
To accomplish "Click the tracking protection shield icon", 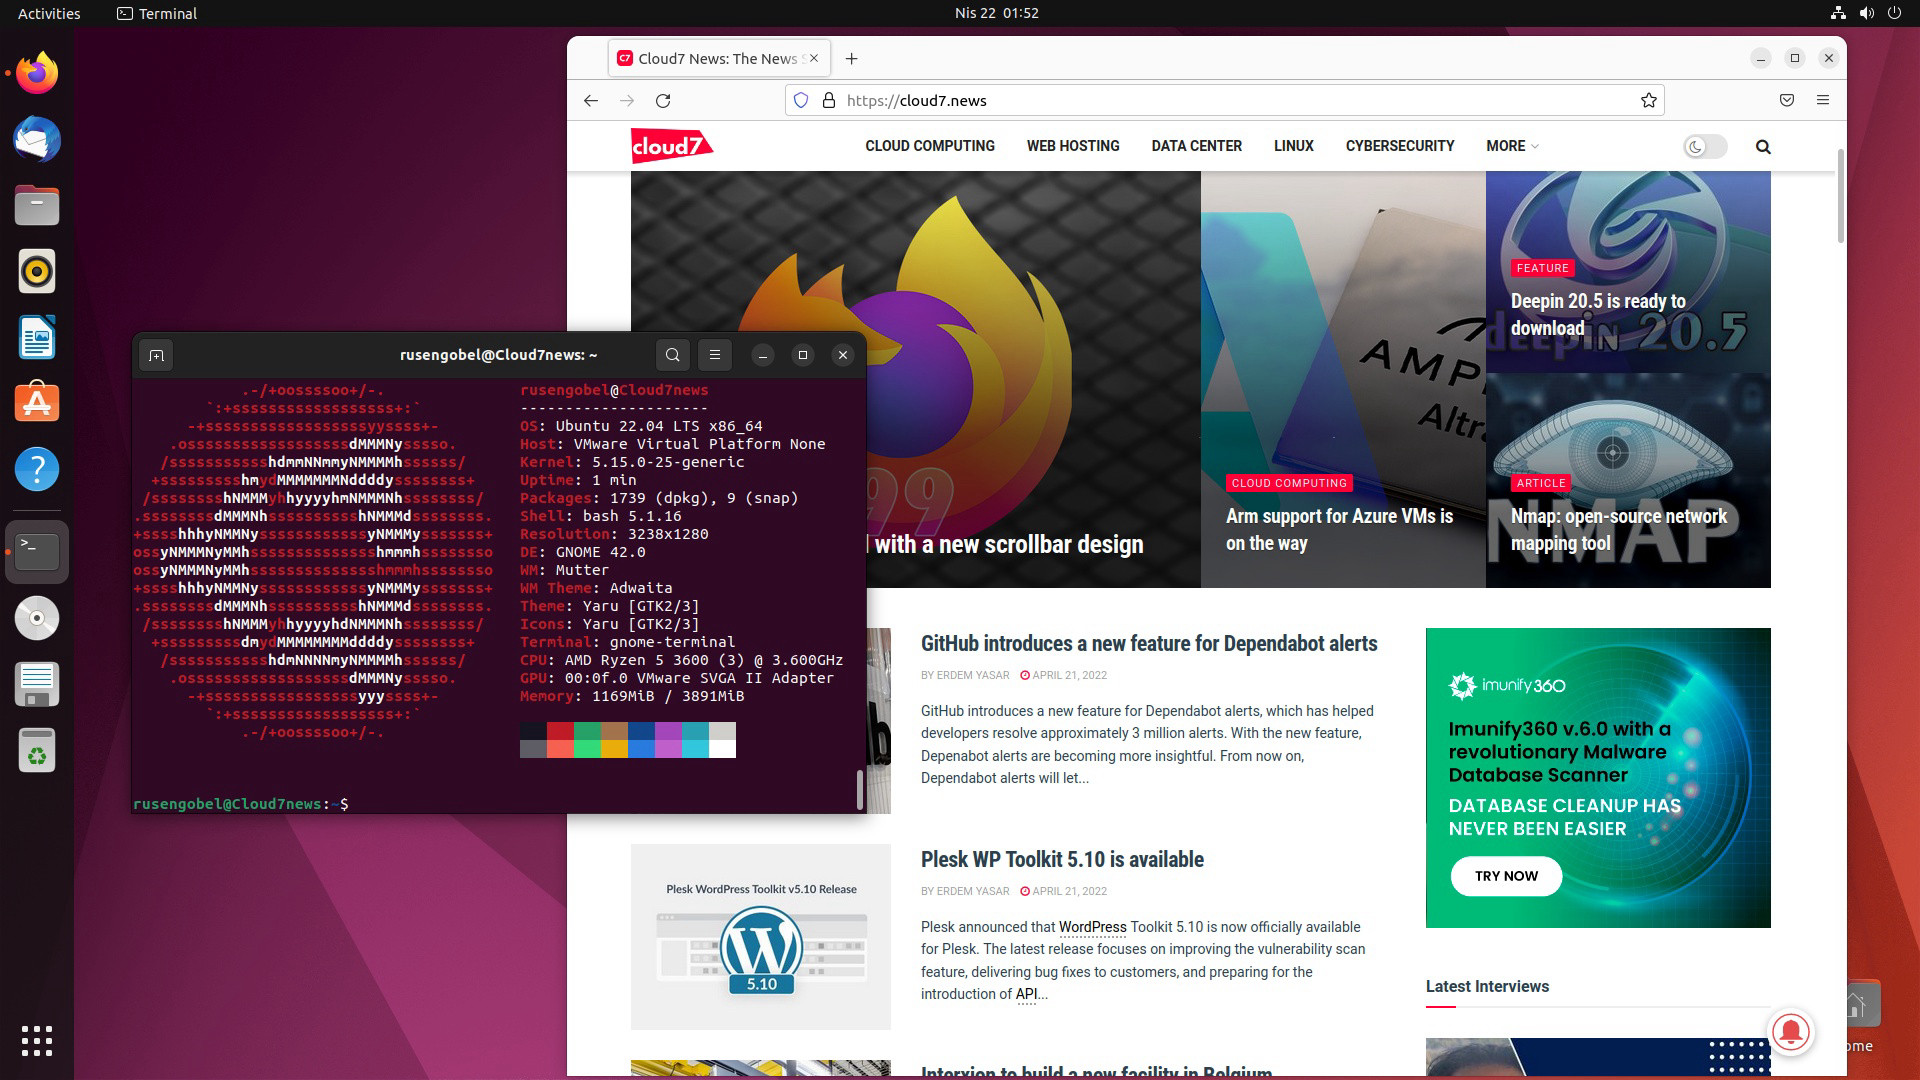I will [801, 100].
